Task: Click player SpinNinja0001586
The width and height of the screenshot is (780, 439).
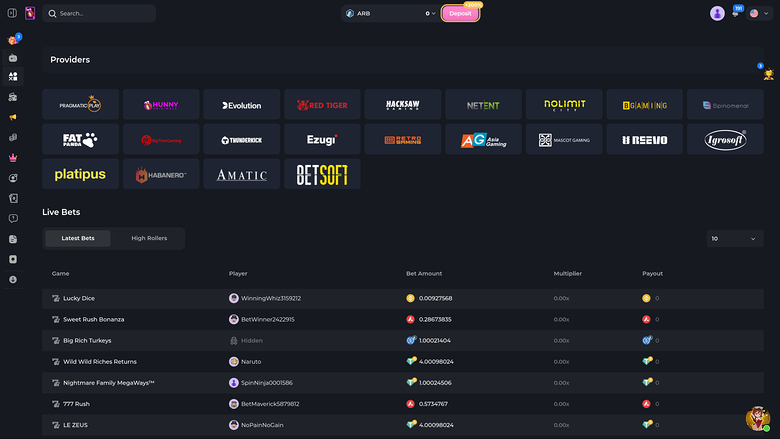Action: coord(267,383)
